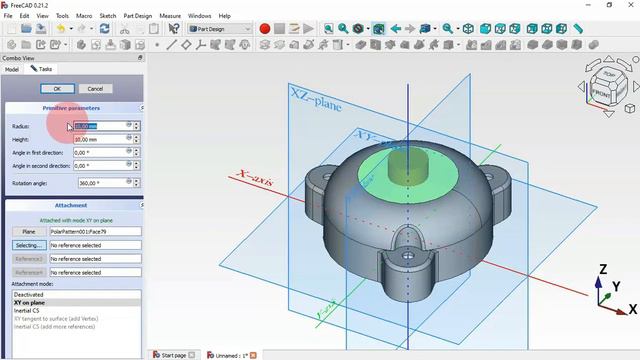This screenshot has width=640, height=360.
Task: Go back to previous selection with left arrow
Action: [x=395, y=29]
